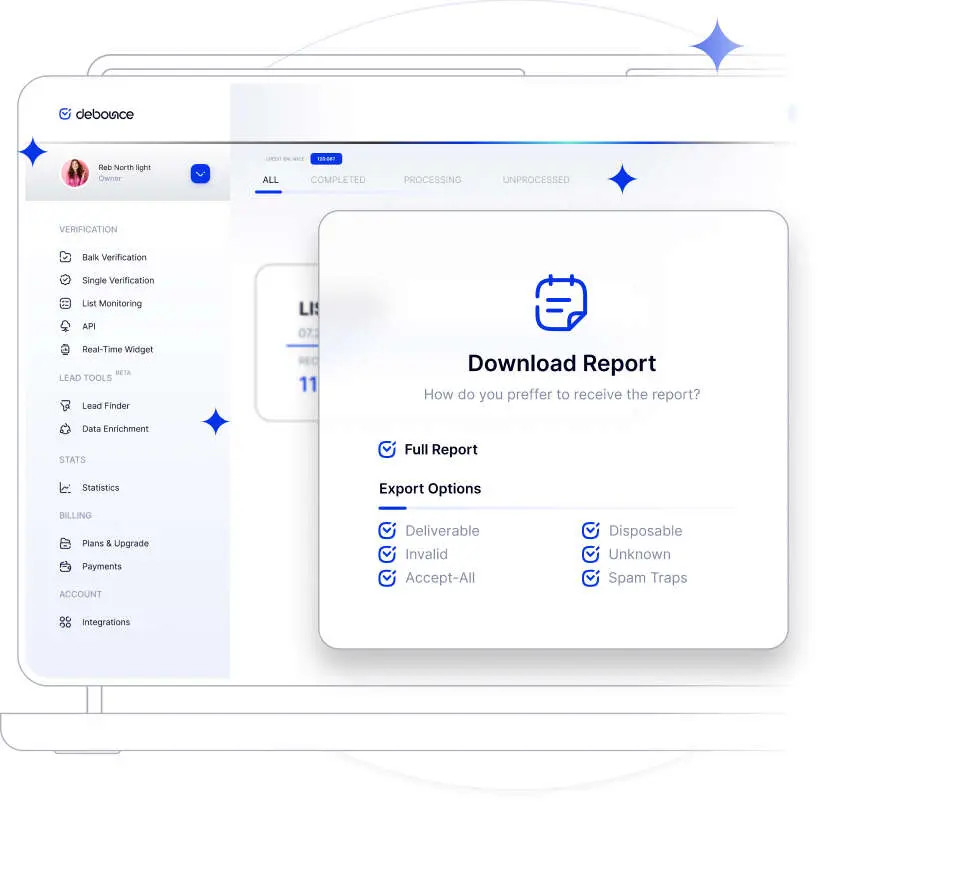Click the Single Verification check icon
Image resolution: width=960 pixels, height=887 pixels.
[x=66, y=280]
